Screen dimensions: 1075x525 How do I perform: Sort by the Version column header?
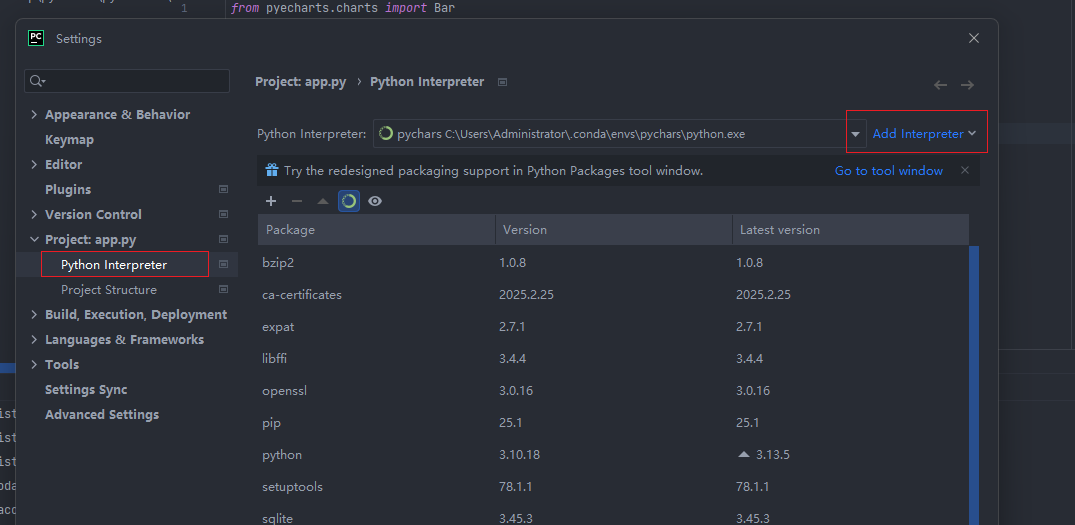(x=614, y=230)
